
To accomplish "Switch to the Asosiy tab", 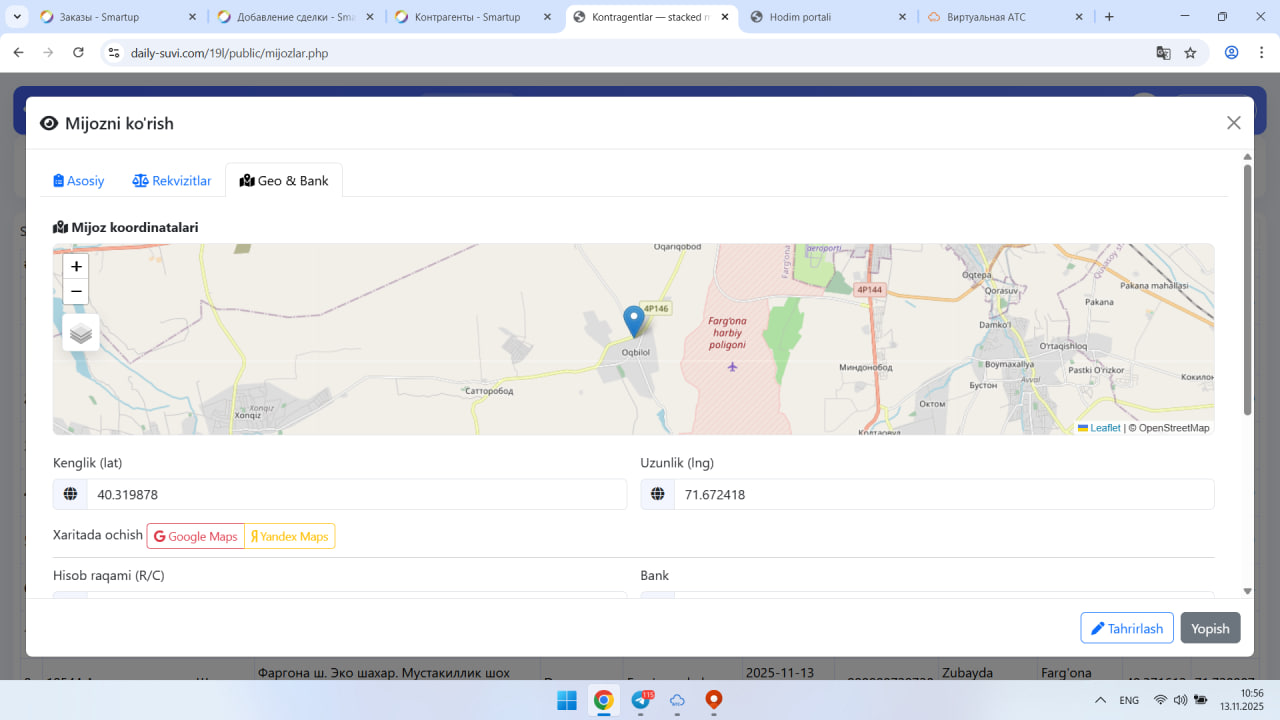I will pyautogui.click(x=79, y=181).
